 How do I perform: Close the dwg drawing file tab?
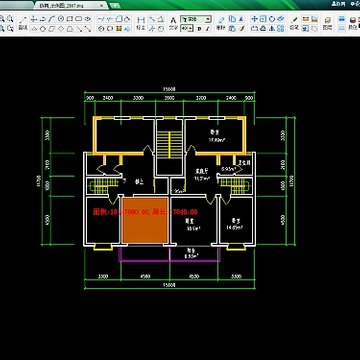[x=101, y=6]
